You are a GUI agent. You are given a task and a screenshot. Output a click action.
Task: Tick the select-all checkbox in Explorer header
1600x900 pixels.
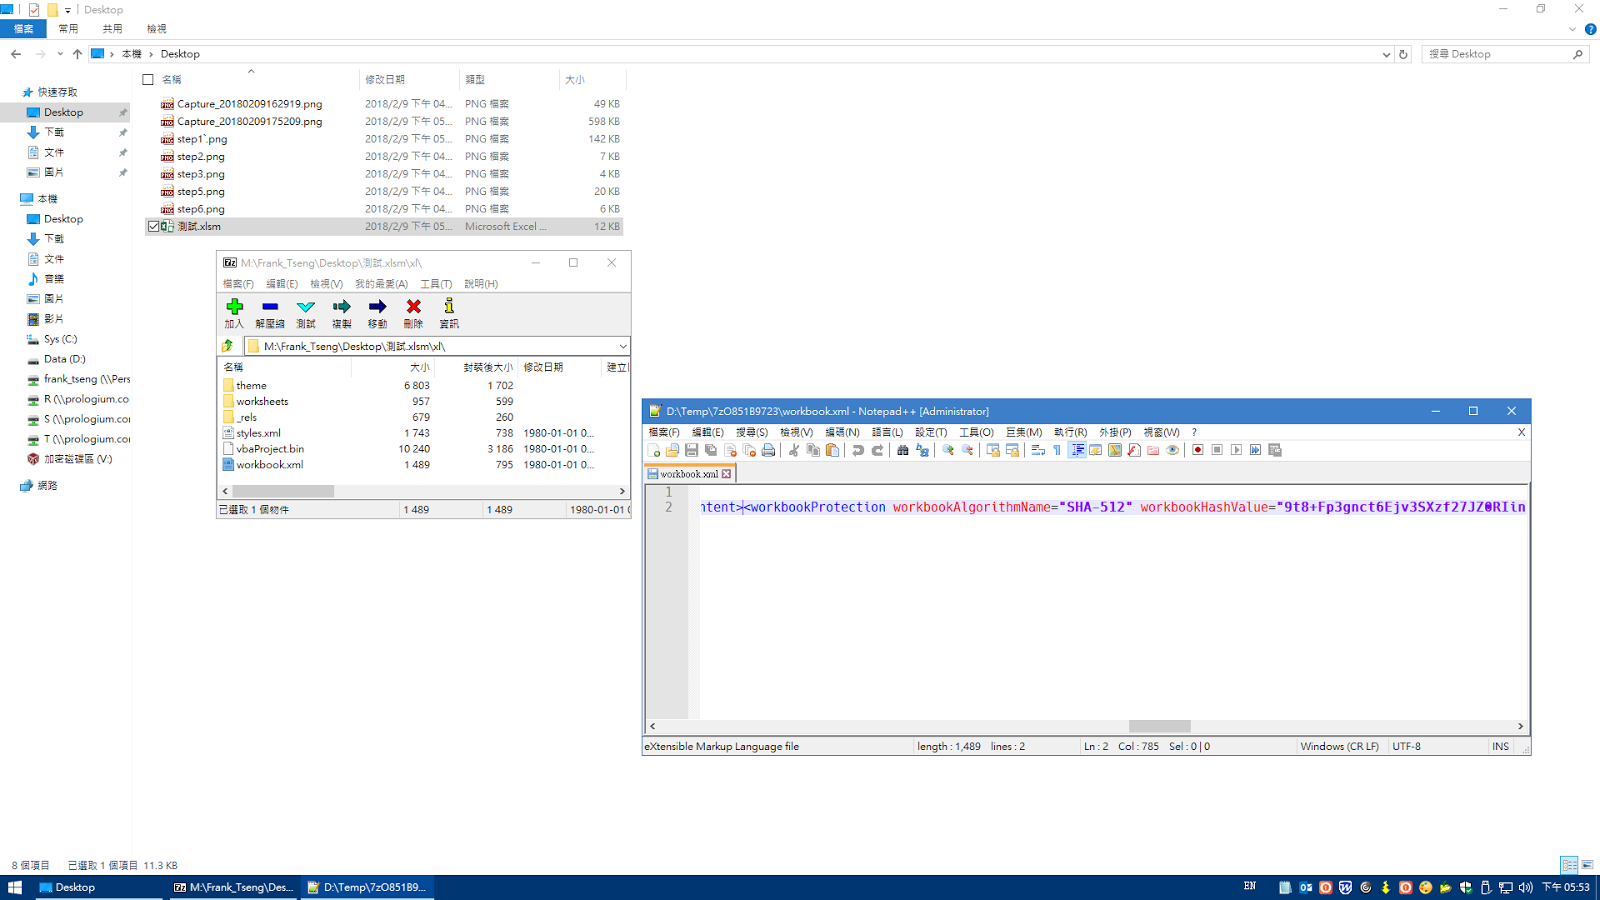(148, 79)
